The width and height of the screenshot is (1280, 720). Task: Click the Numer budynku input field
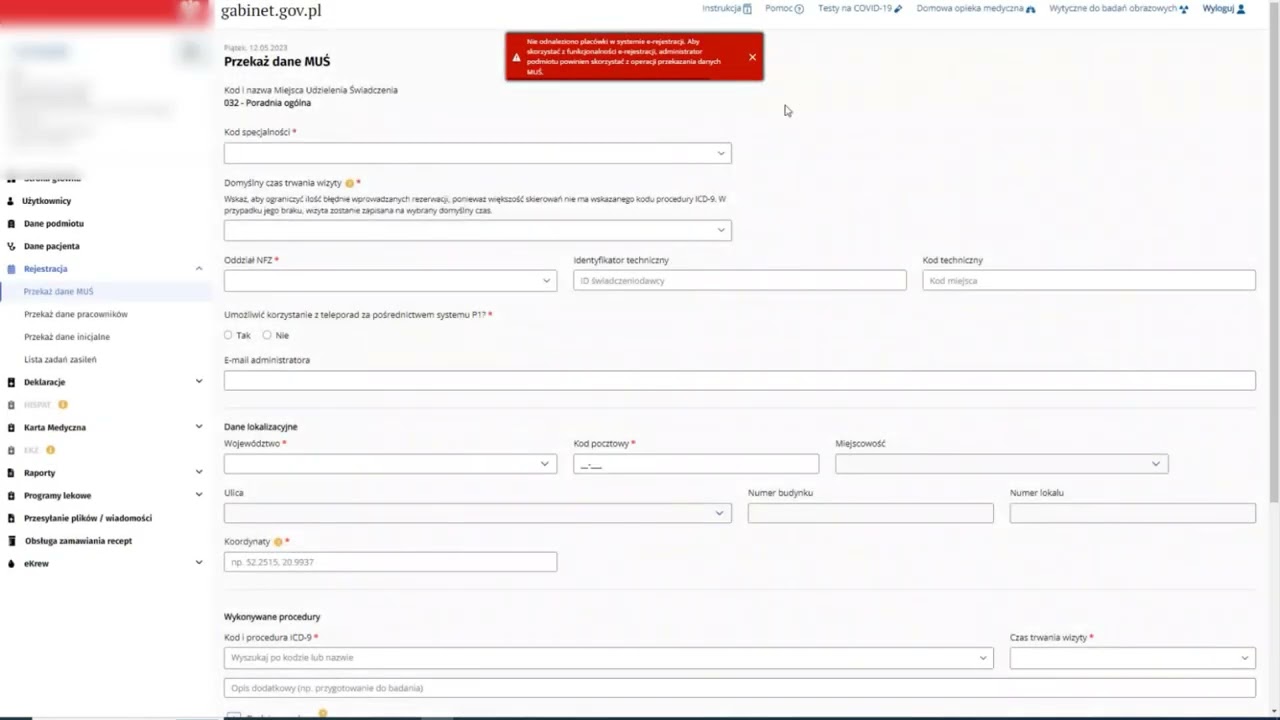(871, 513)
